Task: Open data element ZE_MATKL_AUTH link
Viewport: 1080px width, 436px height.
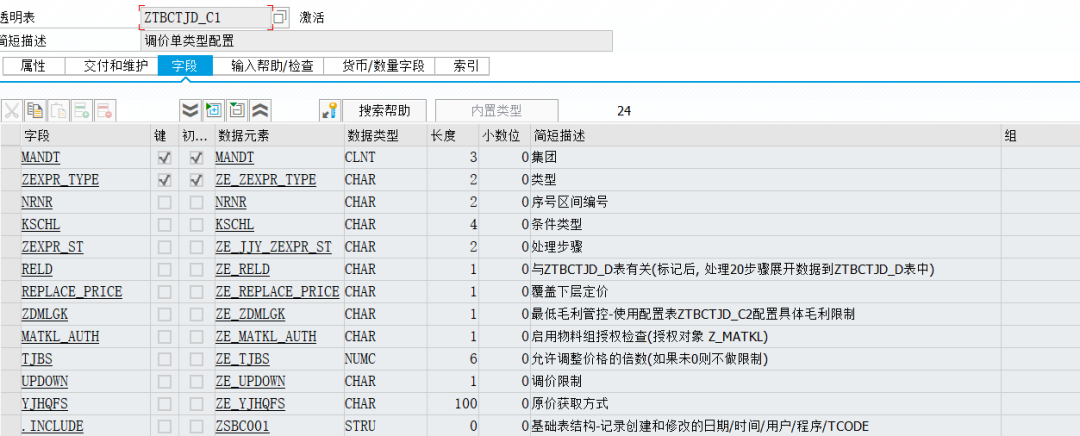Action: click(266, 337)
